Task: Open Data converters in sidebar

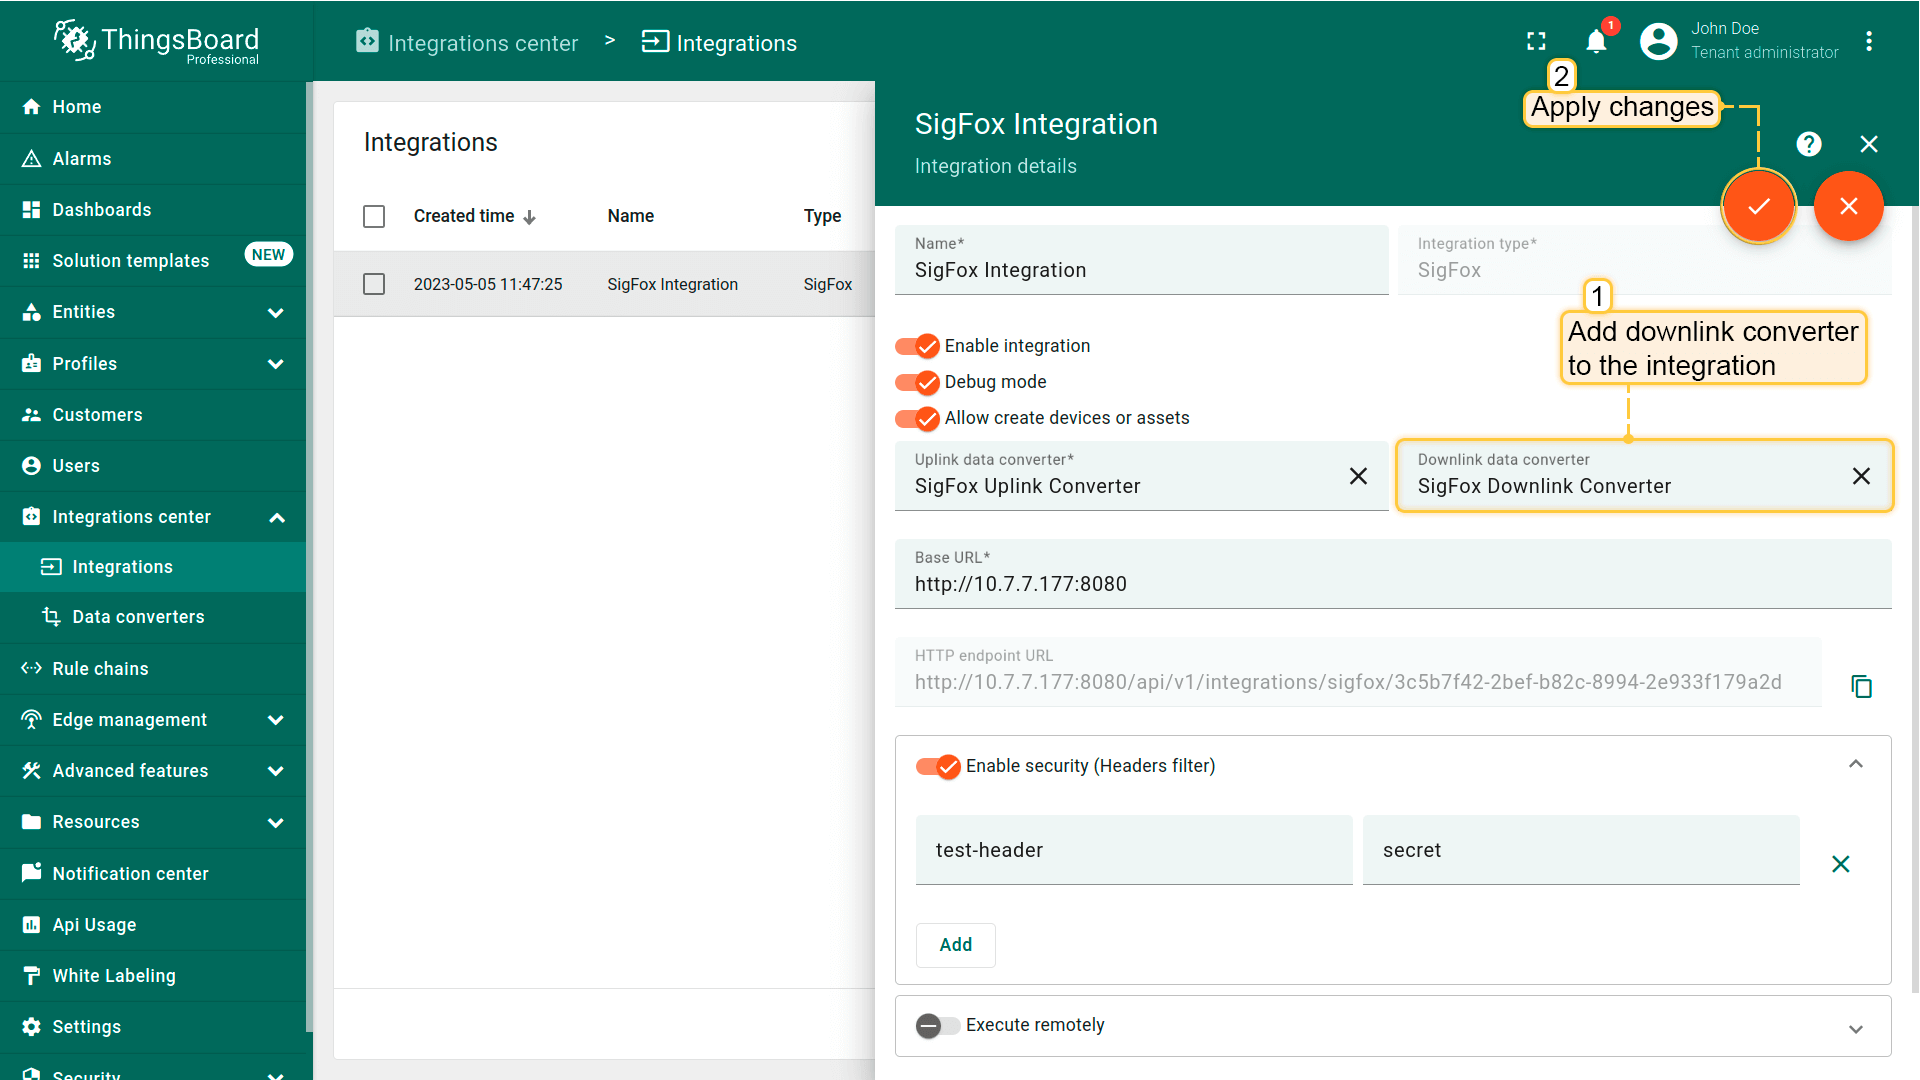Action: pyautogui.click(x=138, y=617)
